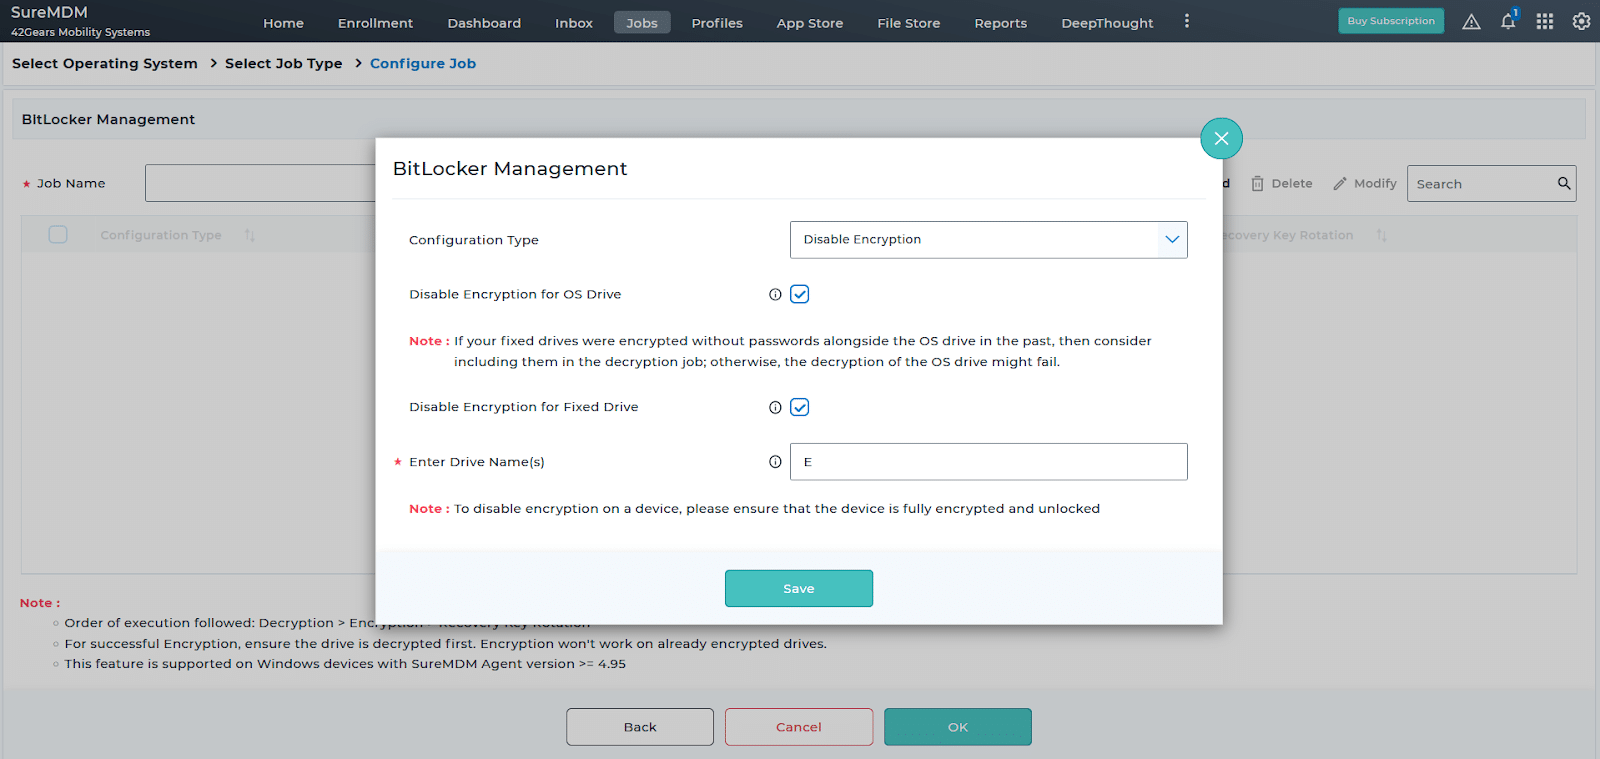Click the Delete trash icon
Screen dimensions: 1600x759
click(1258, 184)
